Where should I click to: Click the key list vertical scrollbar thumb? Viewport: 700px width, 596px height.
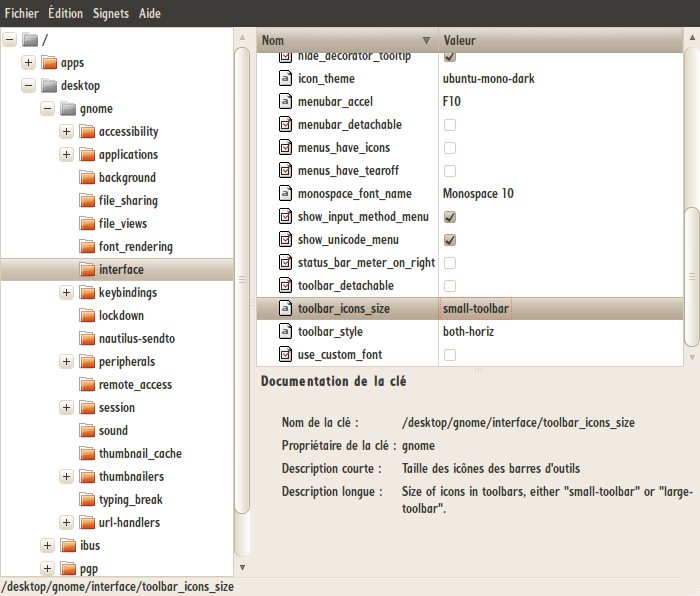692,277
